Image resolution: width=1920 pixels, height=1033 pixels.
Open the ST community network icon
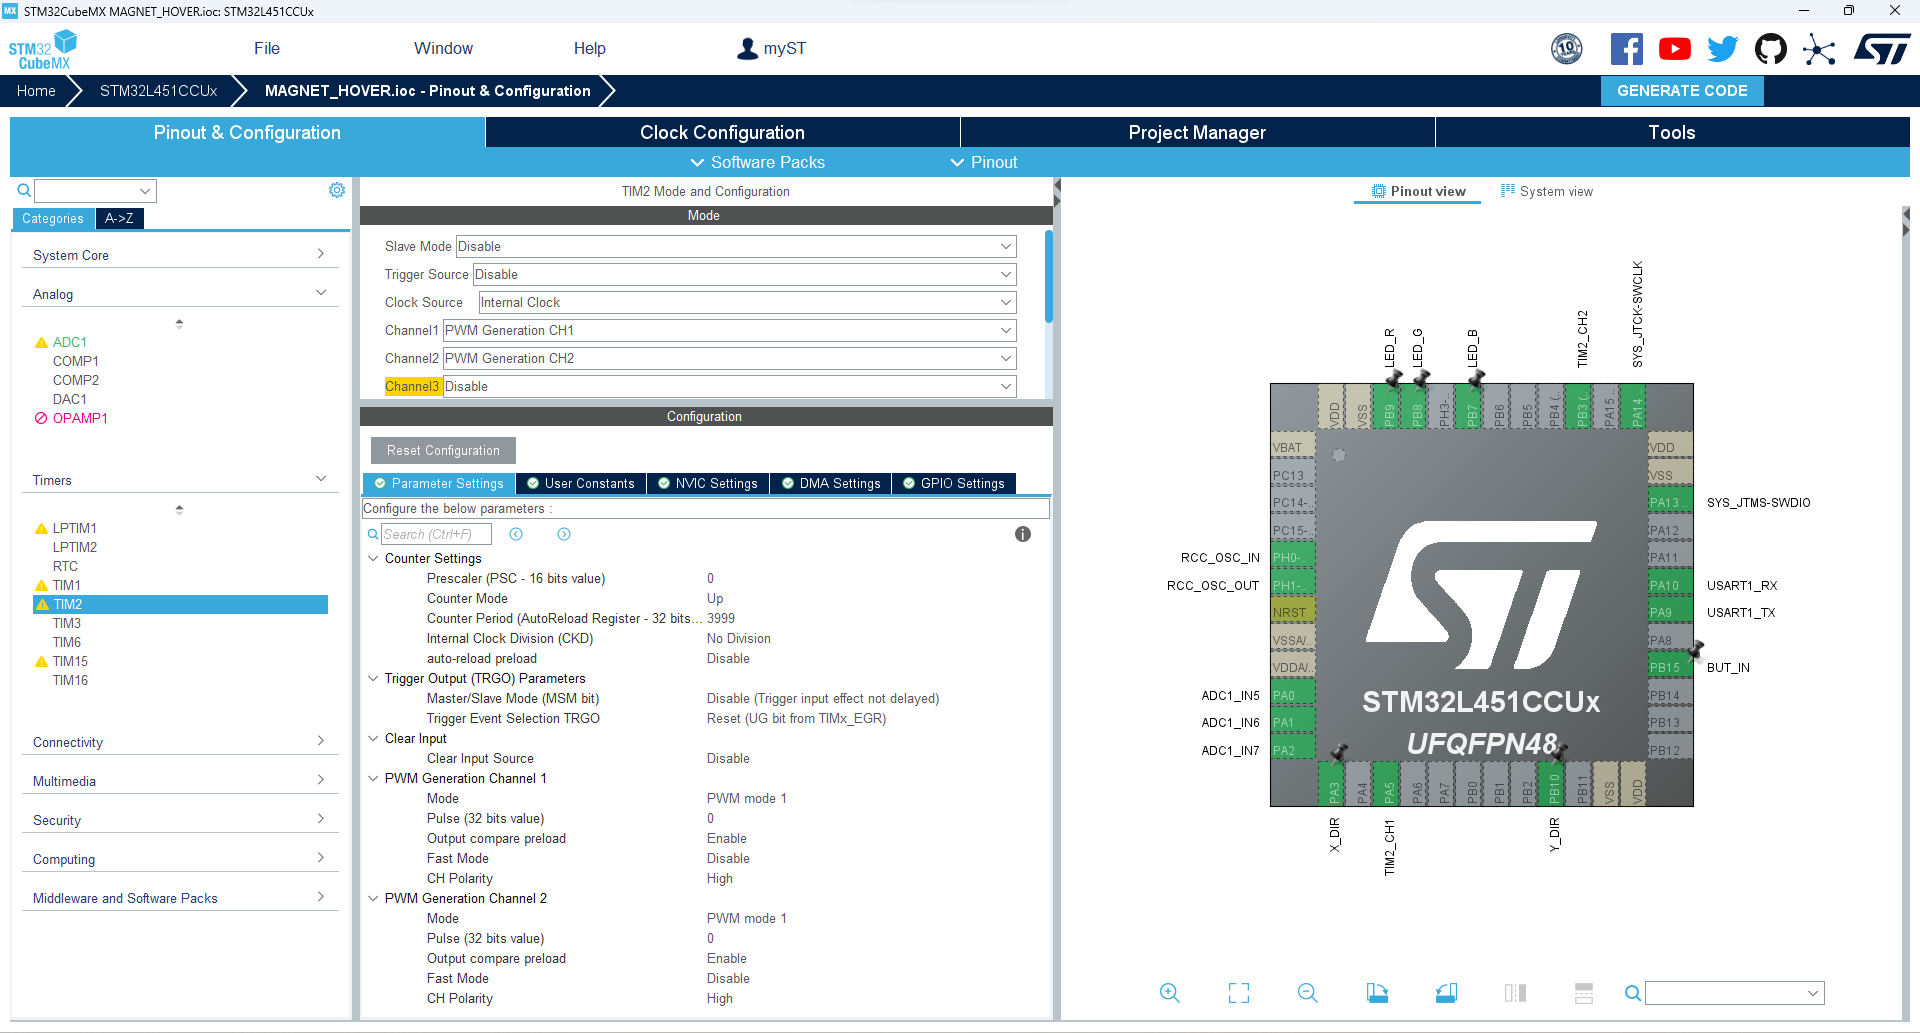1819,49
